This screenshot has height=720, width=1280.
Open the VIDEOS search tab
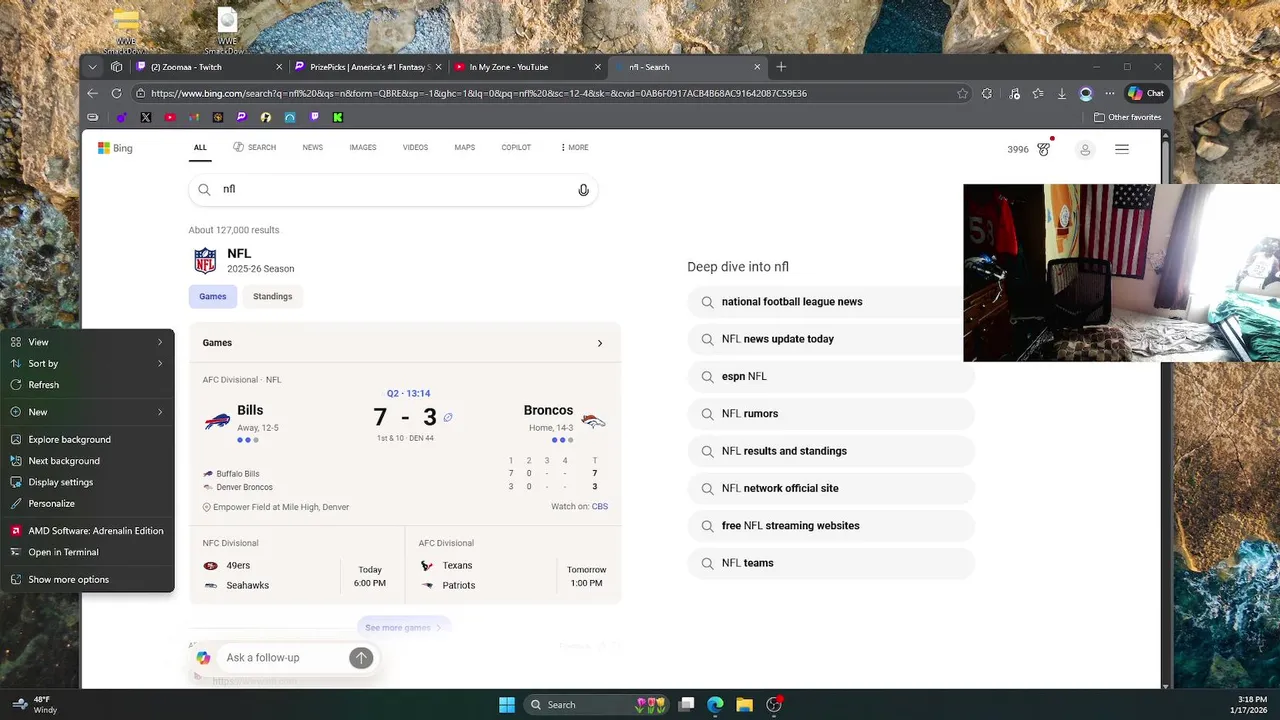pos(415,148)
